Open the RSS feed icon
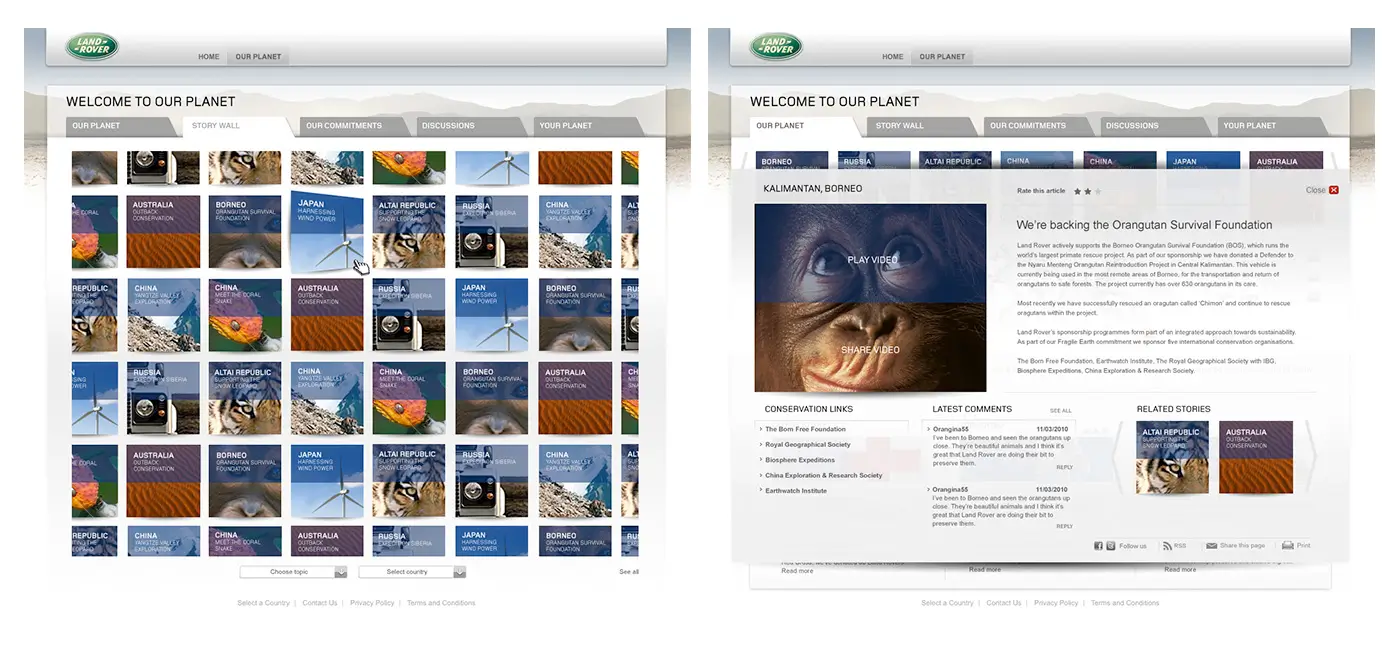 1167,546
